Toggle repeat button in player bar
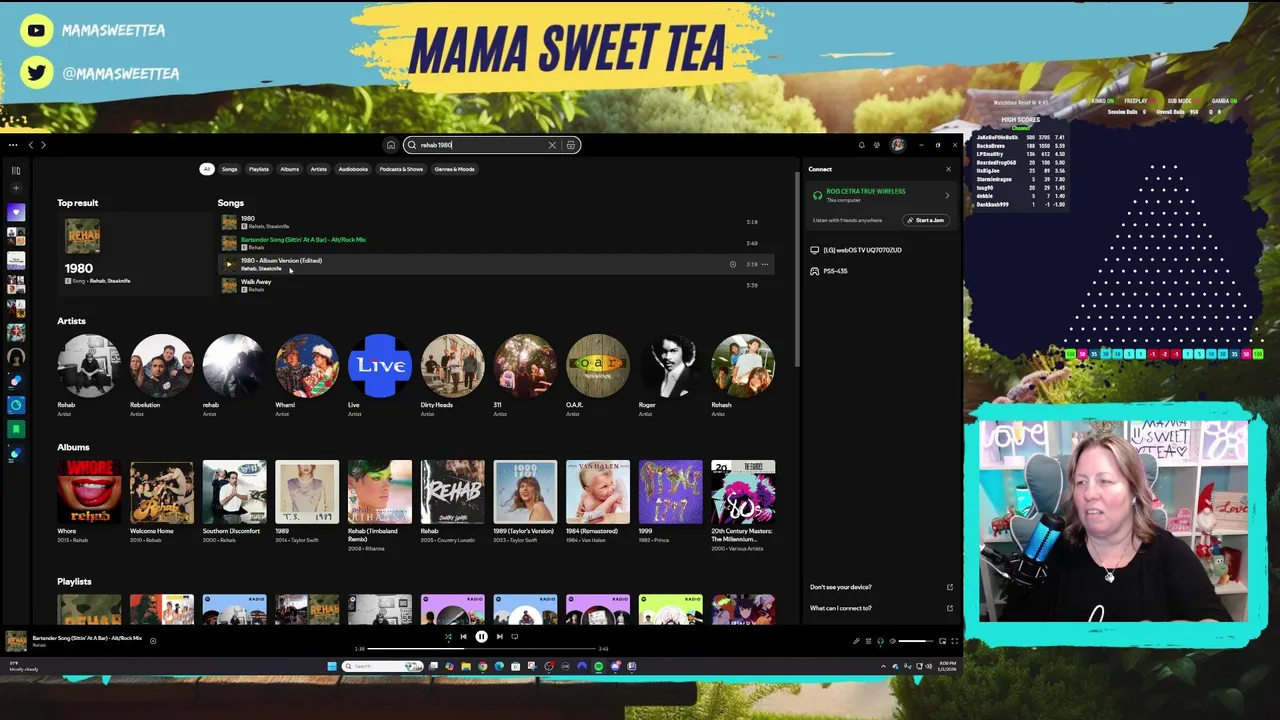The width and height of the screenshot is (1280, 720). click(515, 636)
